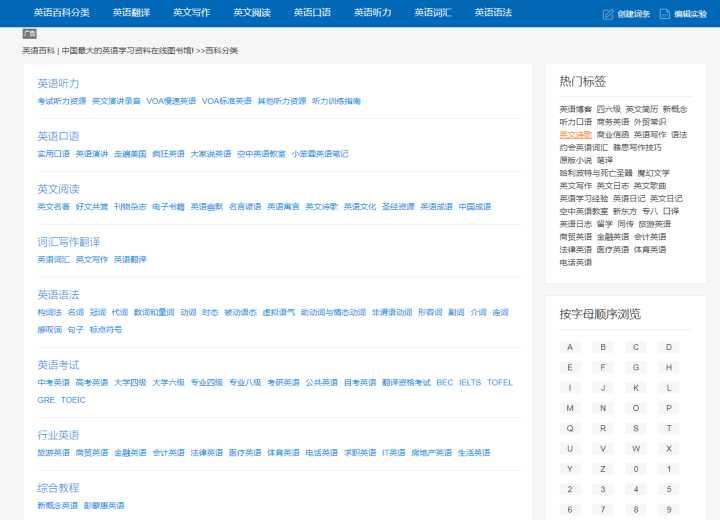Open the 英语听力 section heading
The width and height of the screenshot is (720, 520).
58,84
